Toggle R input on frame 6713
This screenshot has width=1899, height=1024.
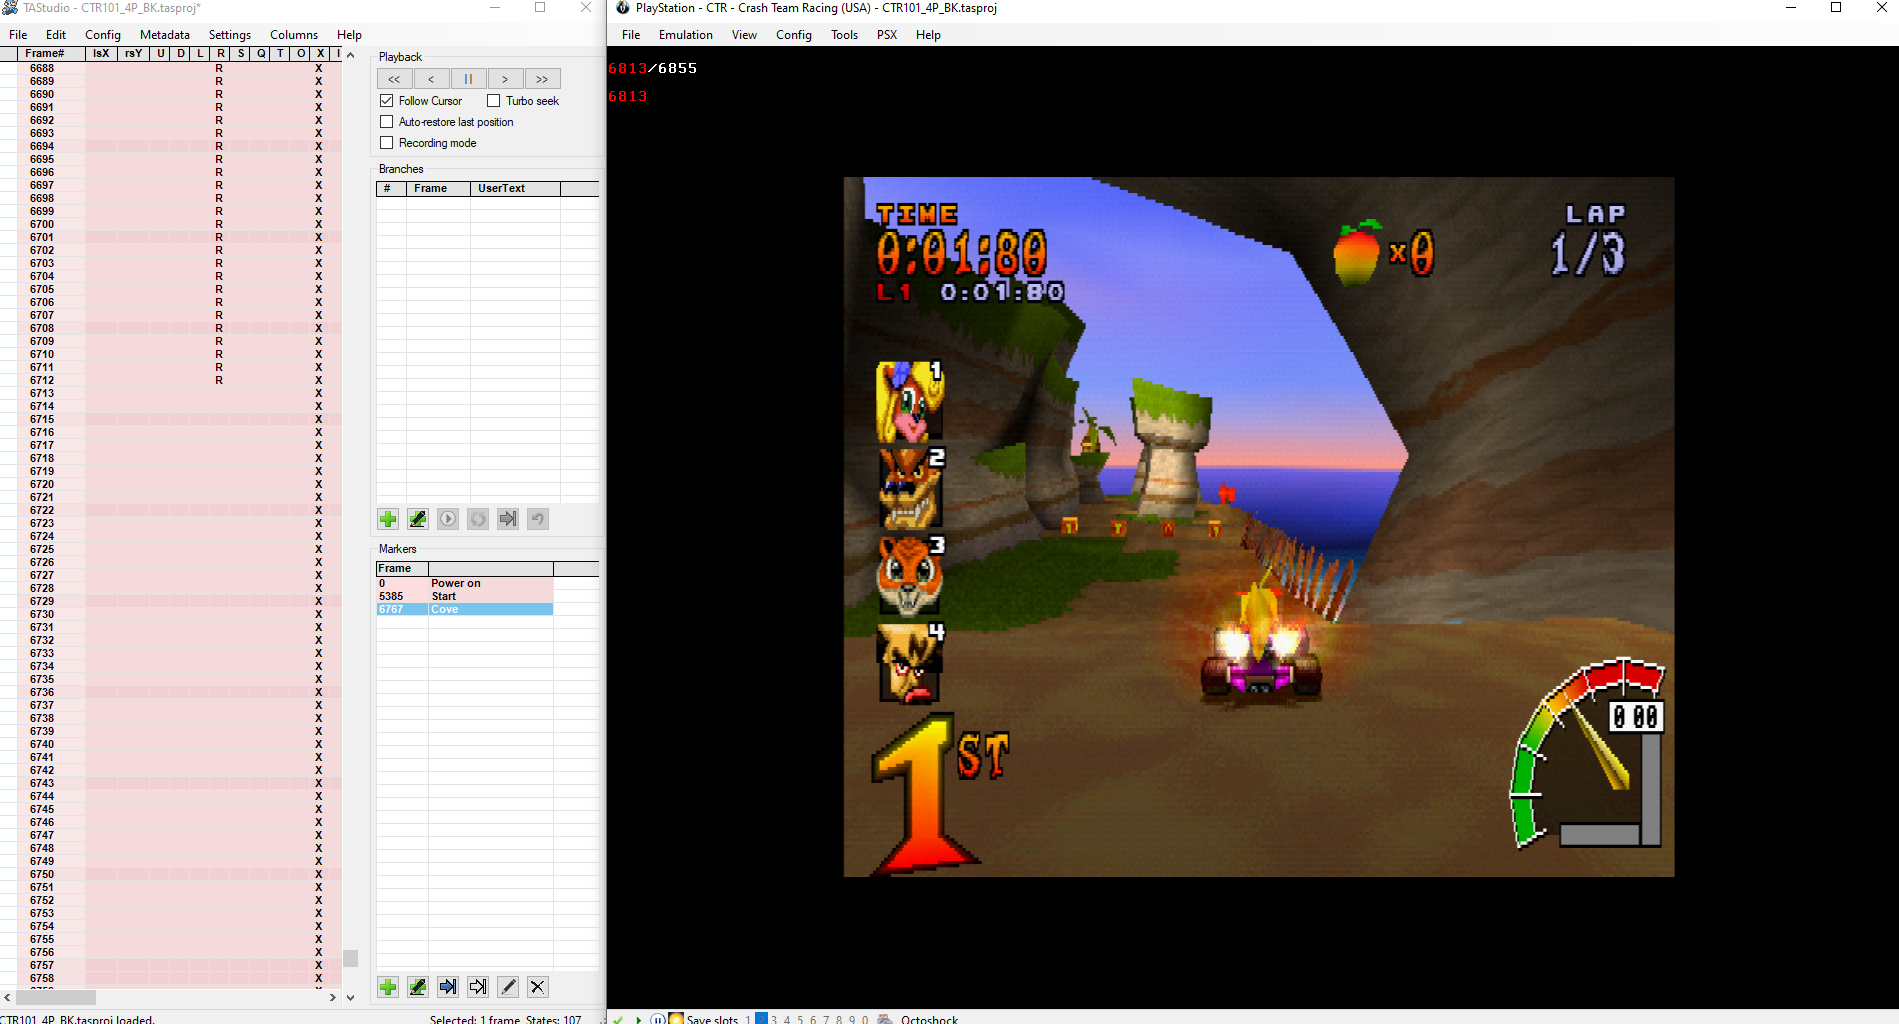tap(220, 393)
